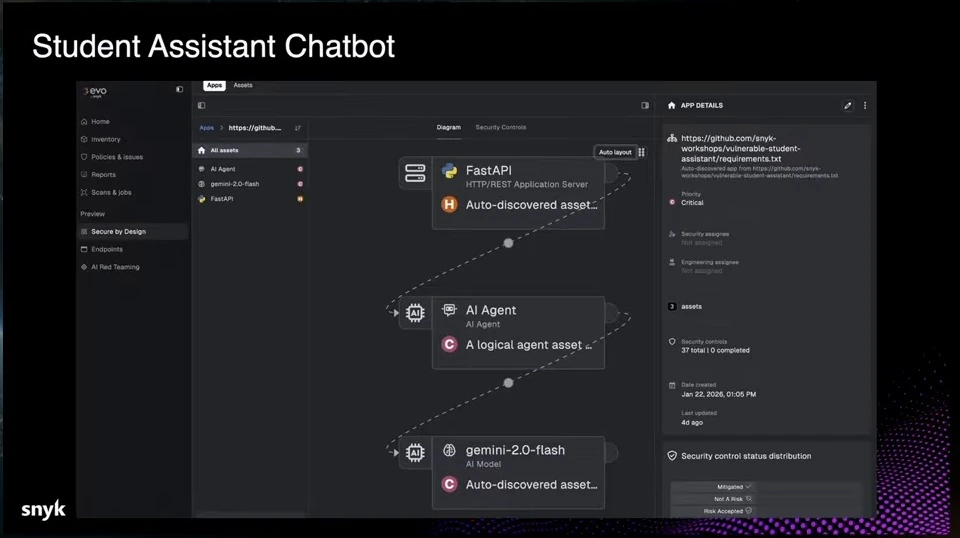Open Inventory from the sidebar
The image size is (960, 538).
tap(105, 139)
